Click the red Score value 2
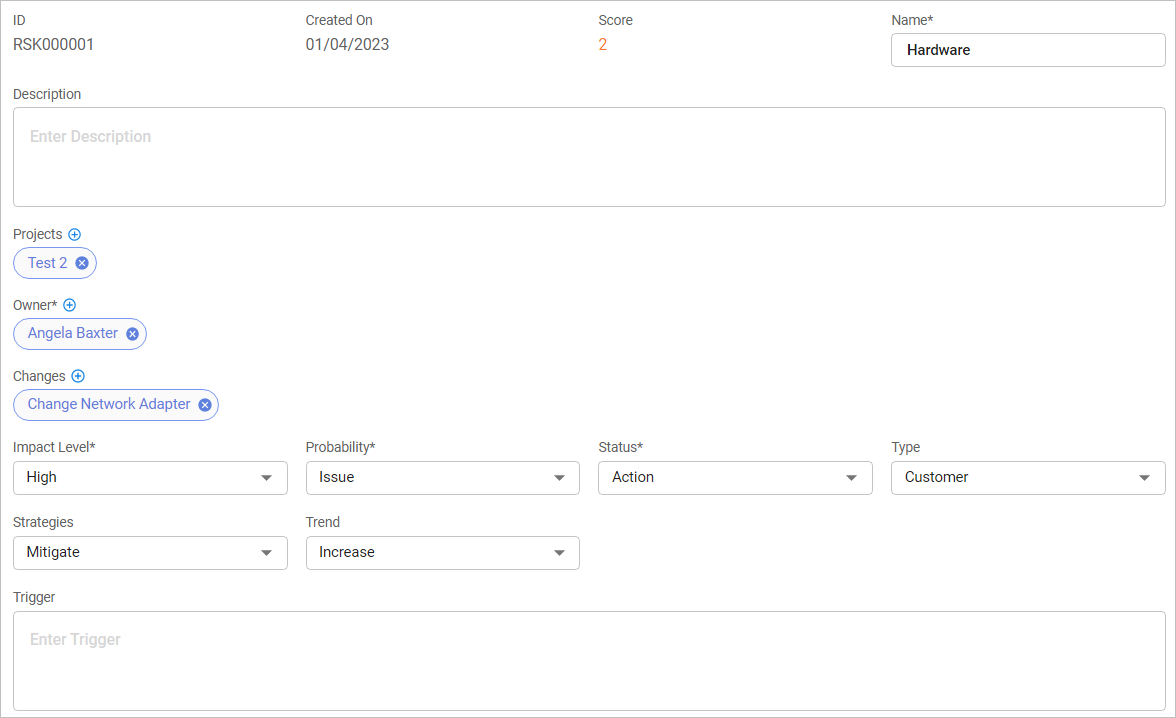The width and height of the screenshot is (1176, 718). tap(603, 45)
